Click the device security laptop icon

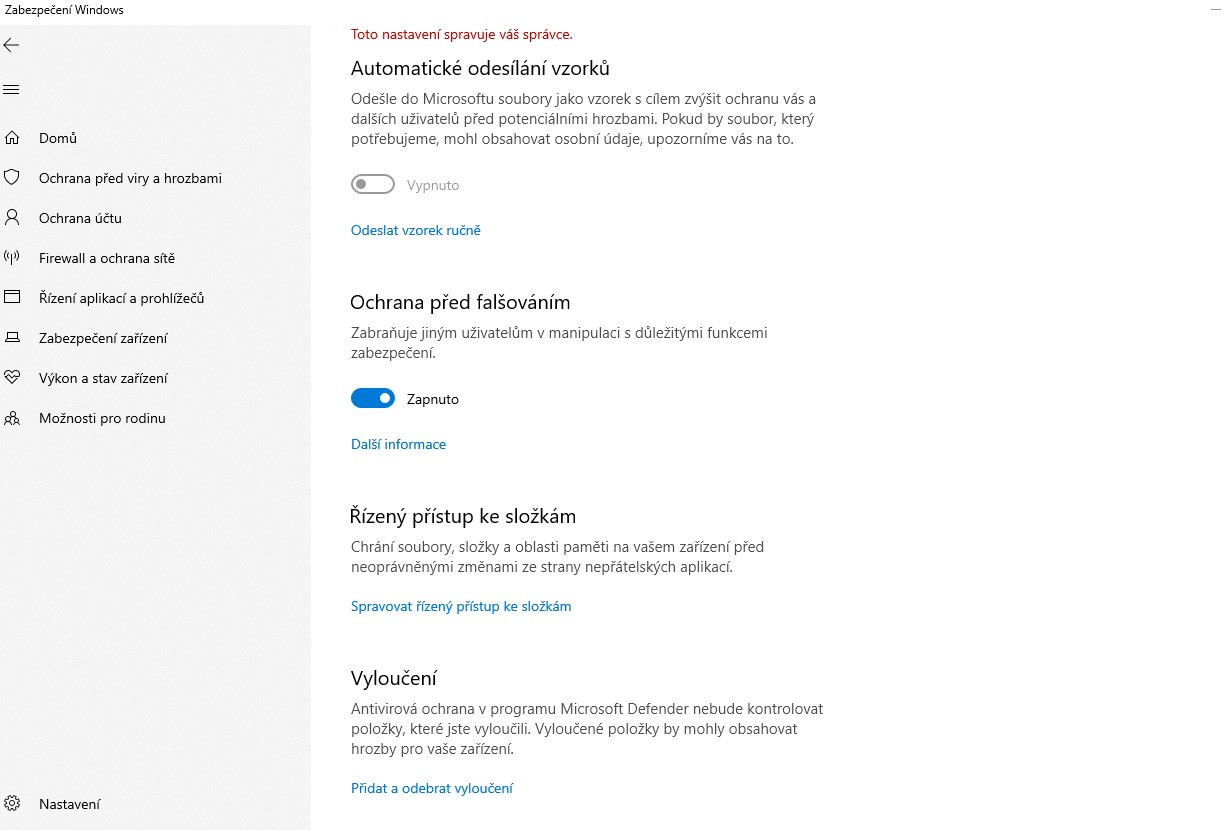12,338
